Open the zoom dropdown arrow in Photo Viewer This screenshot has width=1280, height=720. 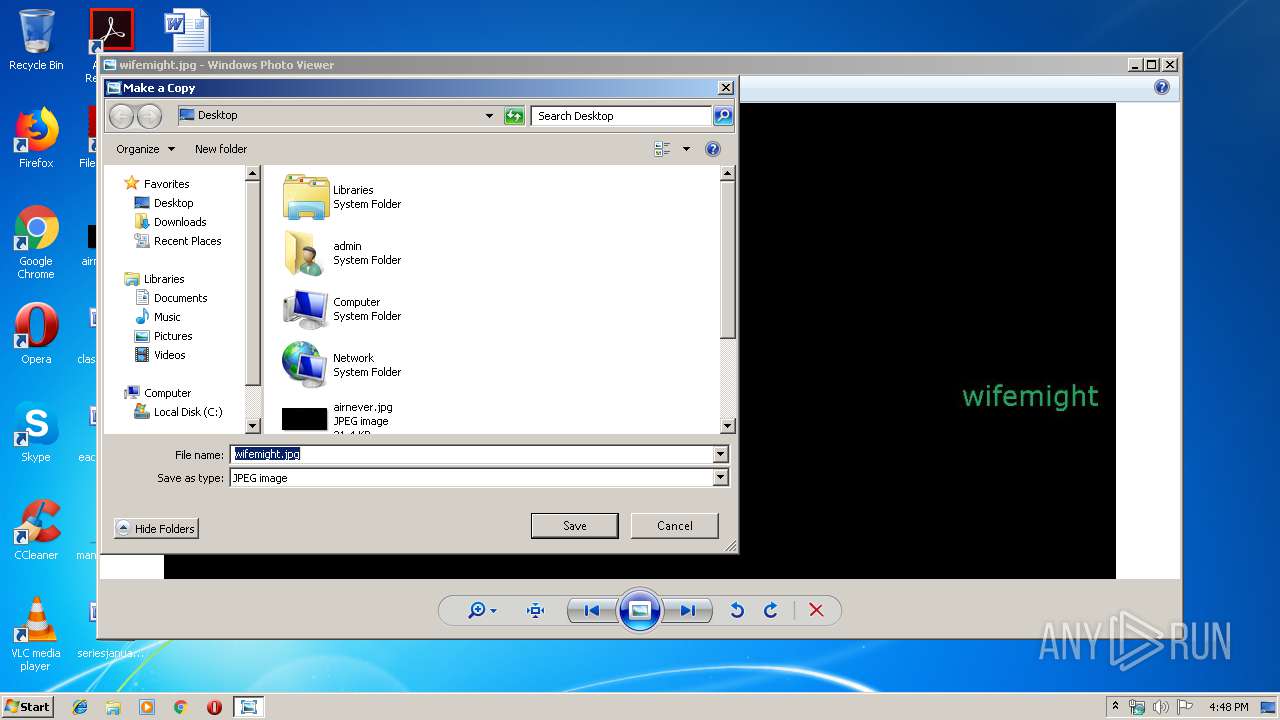tap(493, 611)
